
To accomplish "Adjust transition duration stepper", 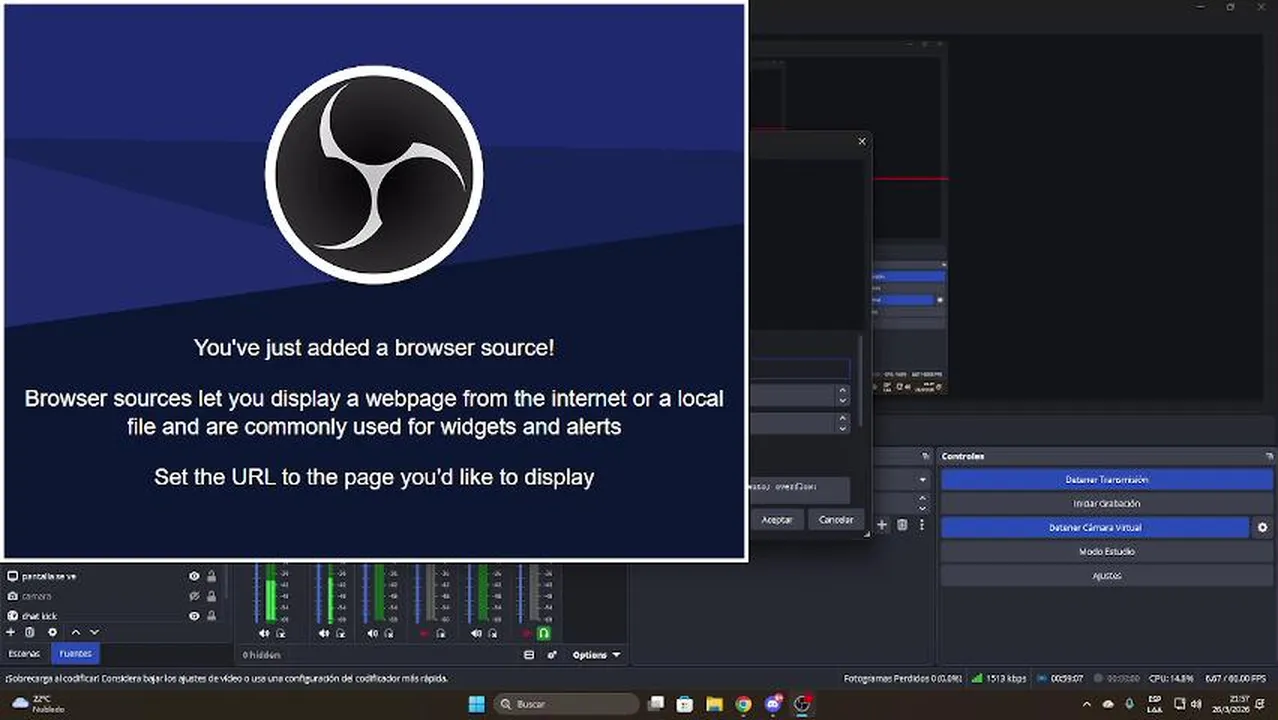I will (922, 503).
